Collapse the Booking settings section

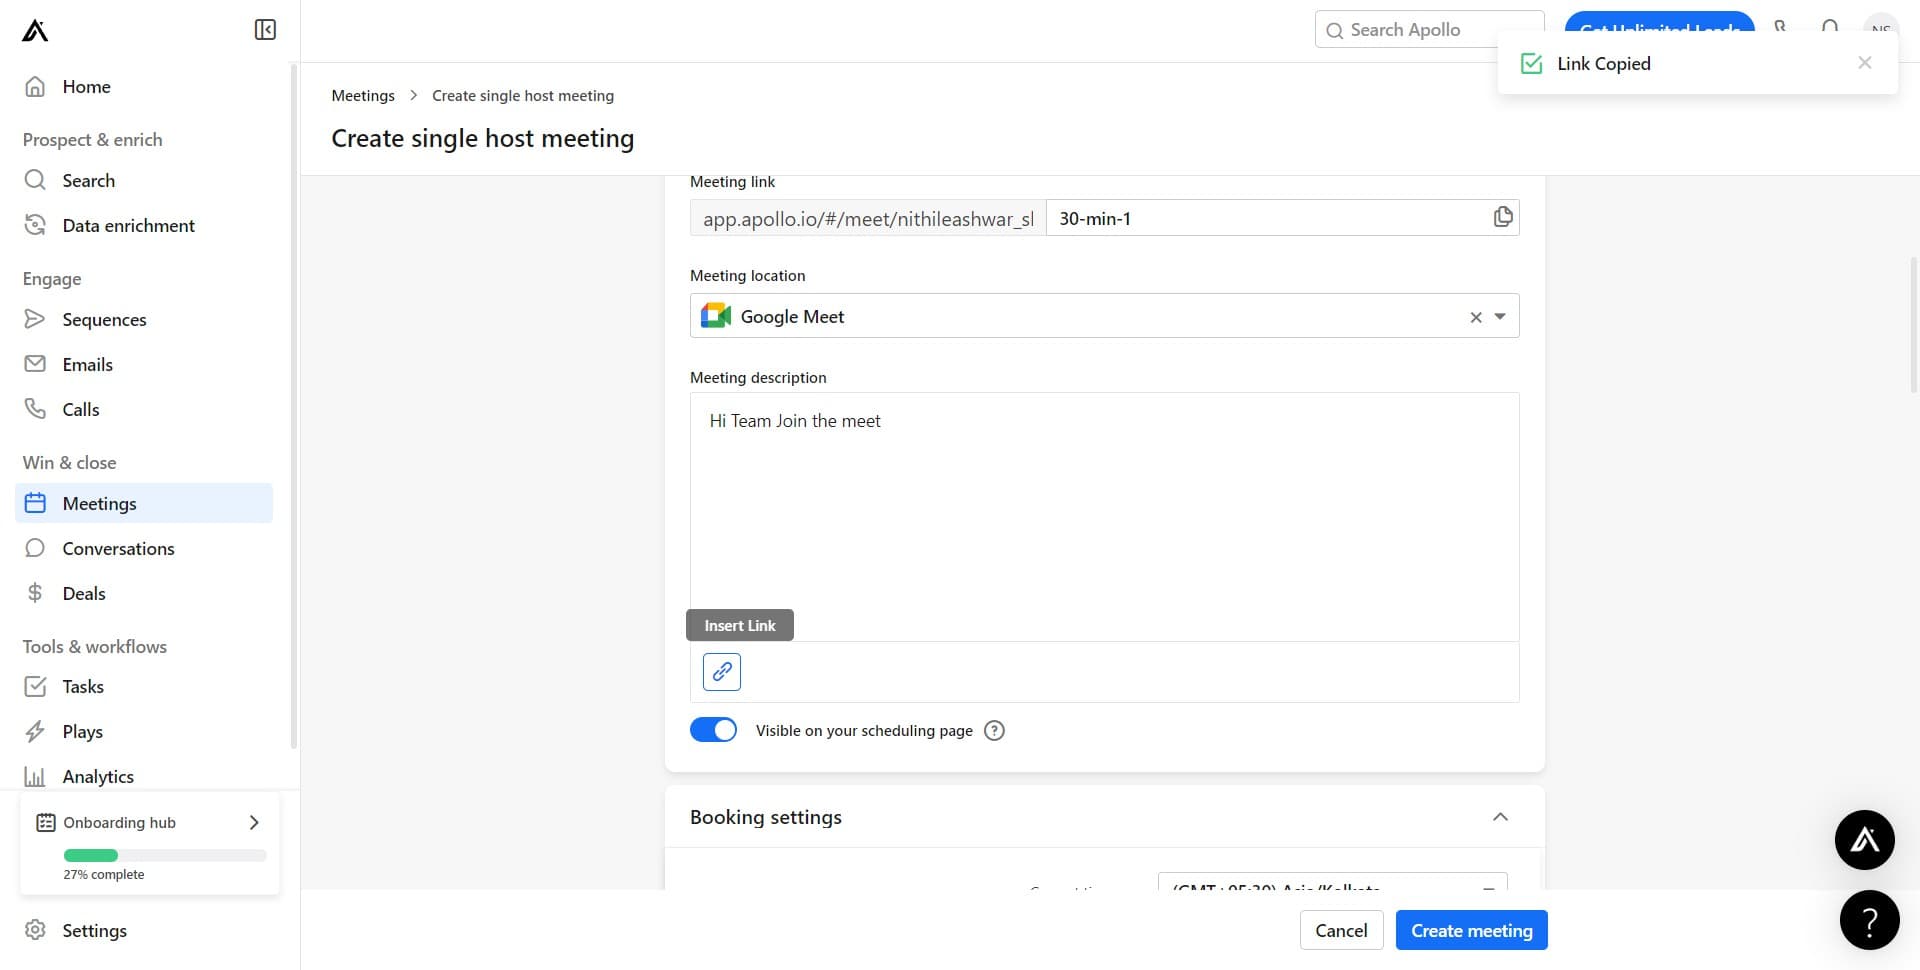click(1500, 817)
